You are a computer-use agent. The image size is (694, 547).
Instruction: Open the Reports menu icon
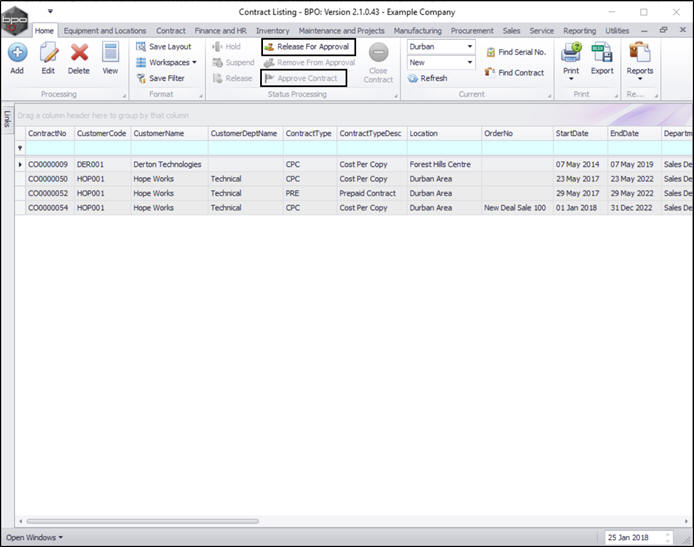pyautogui.click(x=640, y=52)
